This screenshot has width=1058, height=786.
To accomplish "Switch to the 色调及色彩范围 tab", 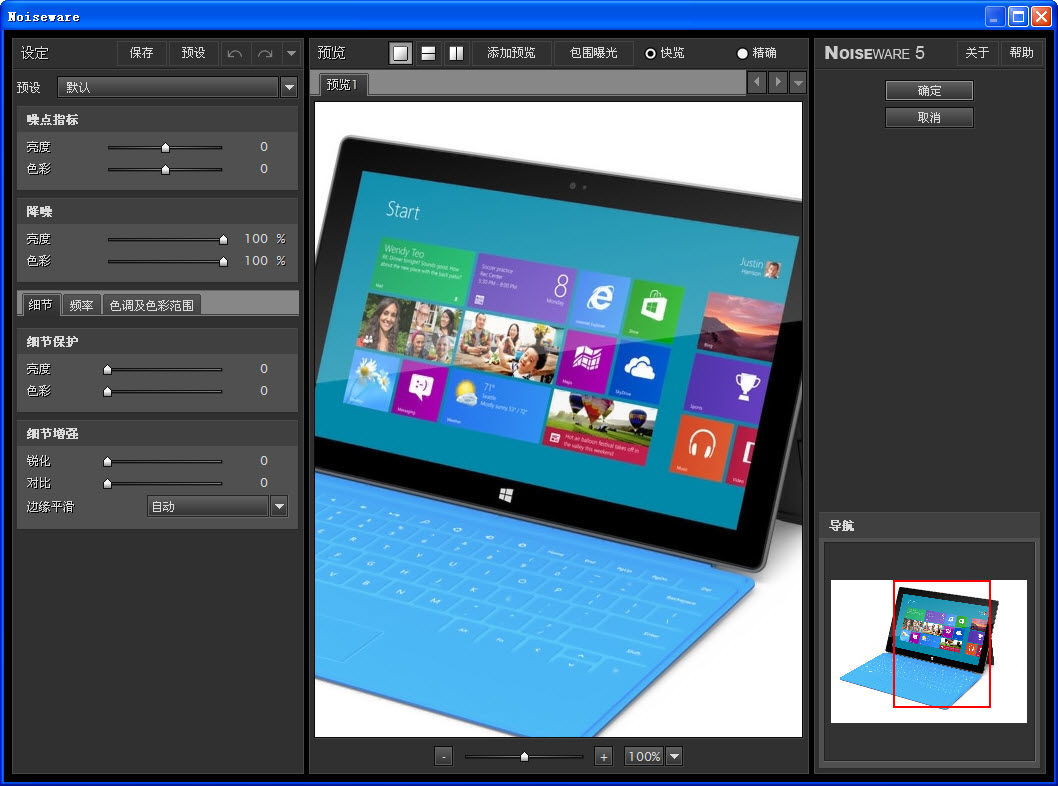I will (151, 306).
